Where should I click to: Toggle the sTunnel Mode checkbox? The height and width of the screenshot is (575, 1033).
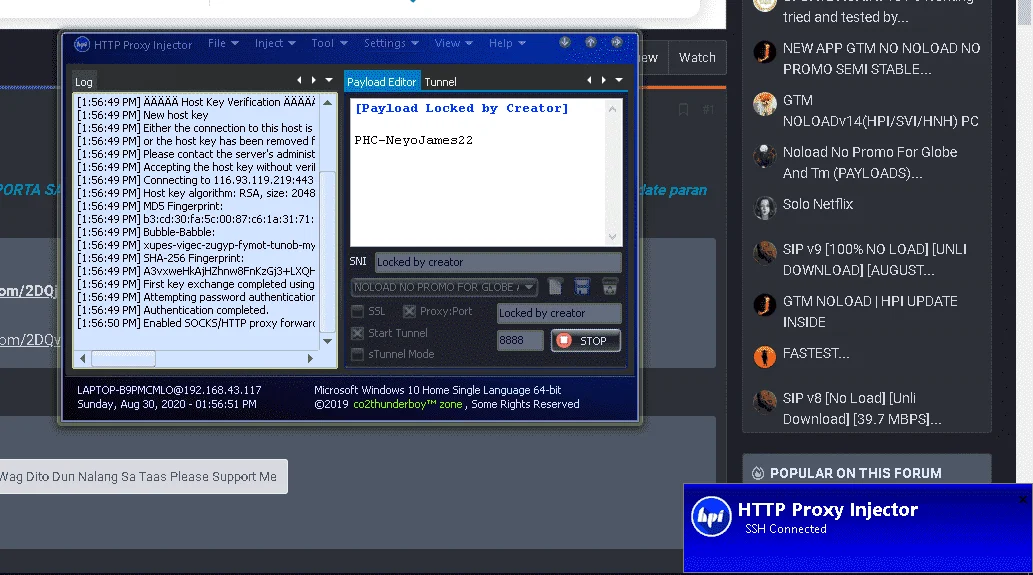tap(357, 354)
